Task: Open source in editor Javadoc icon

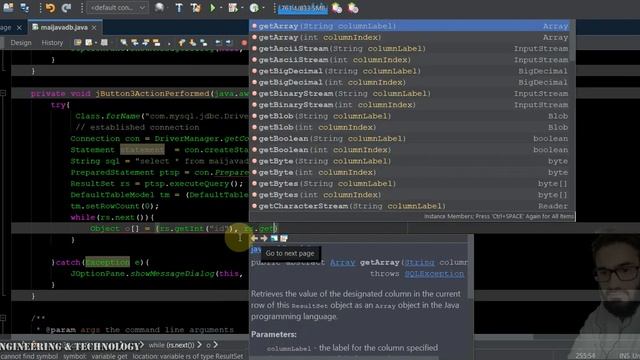Action: point(284,238)
